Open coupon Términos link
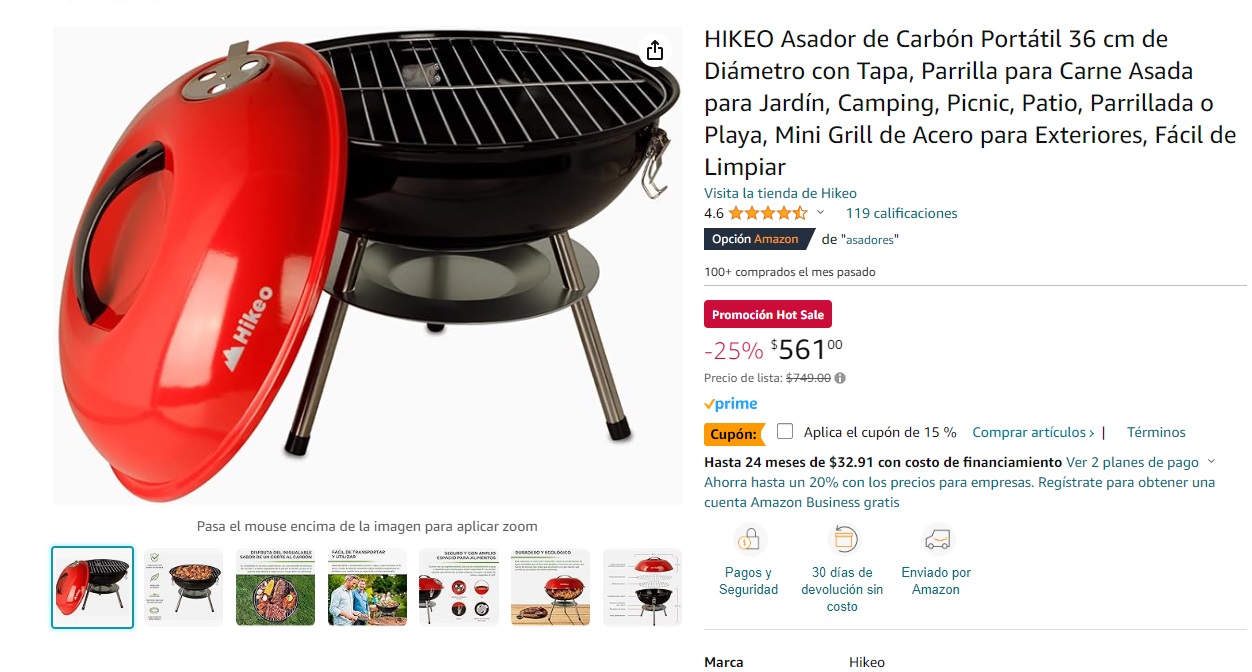1252x672 pixels. tap(1156, 432)
